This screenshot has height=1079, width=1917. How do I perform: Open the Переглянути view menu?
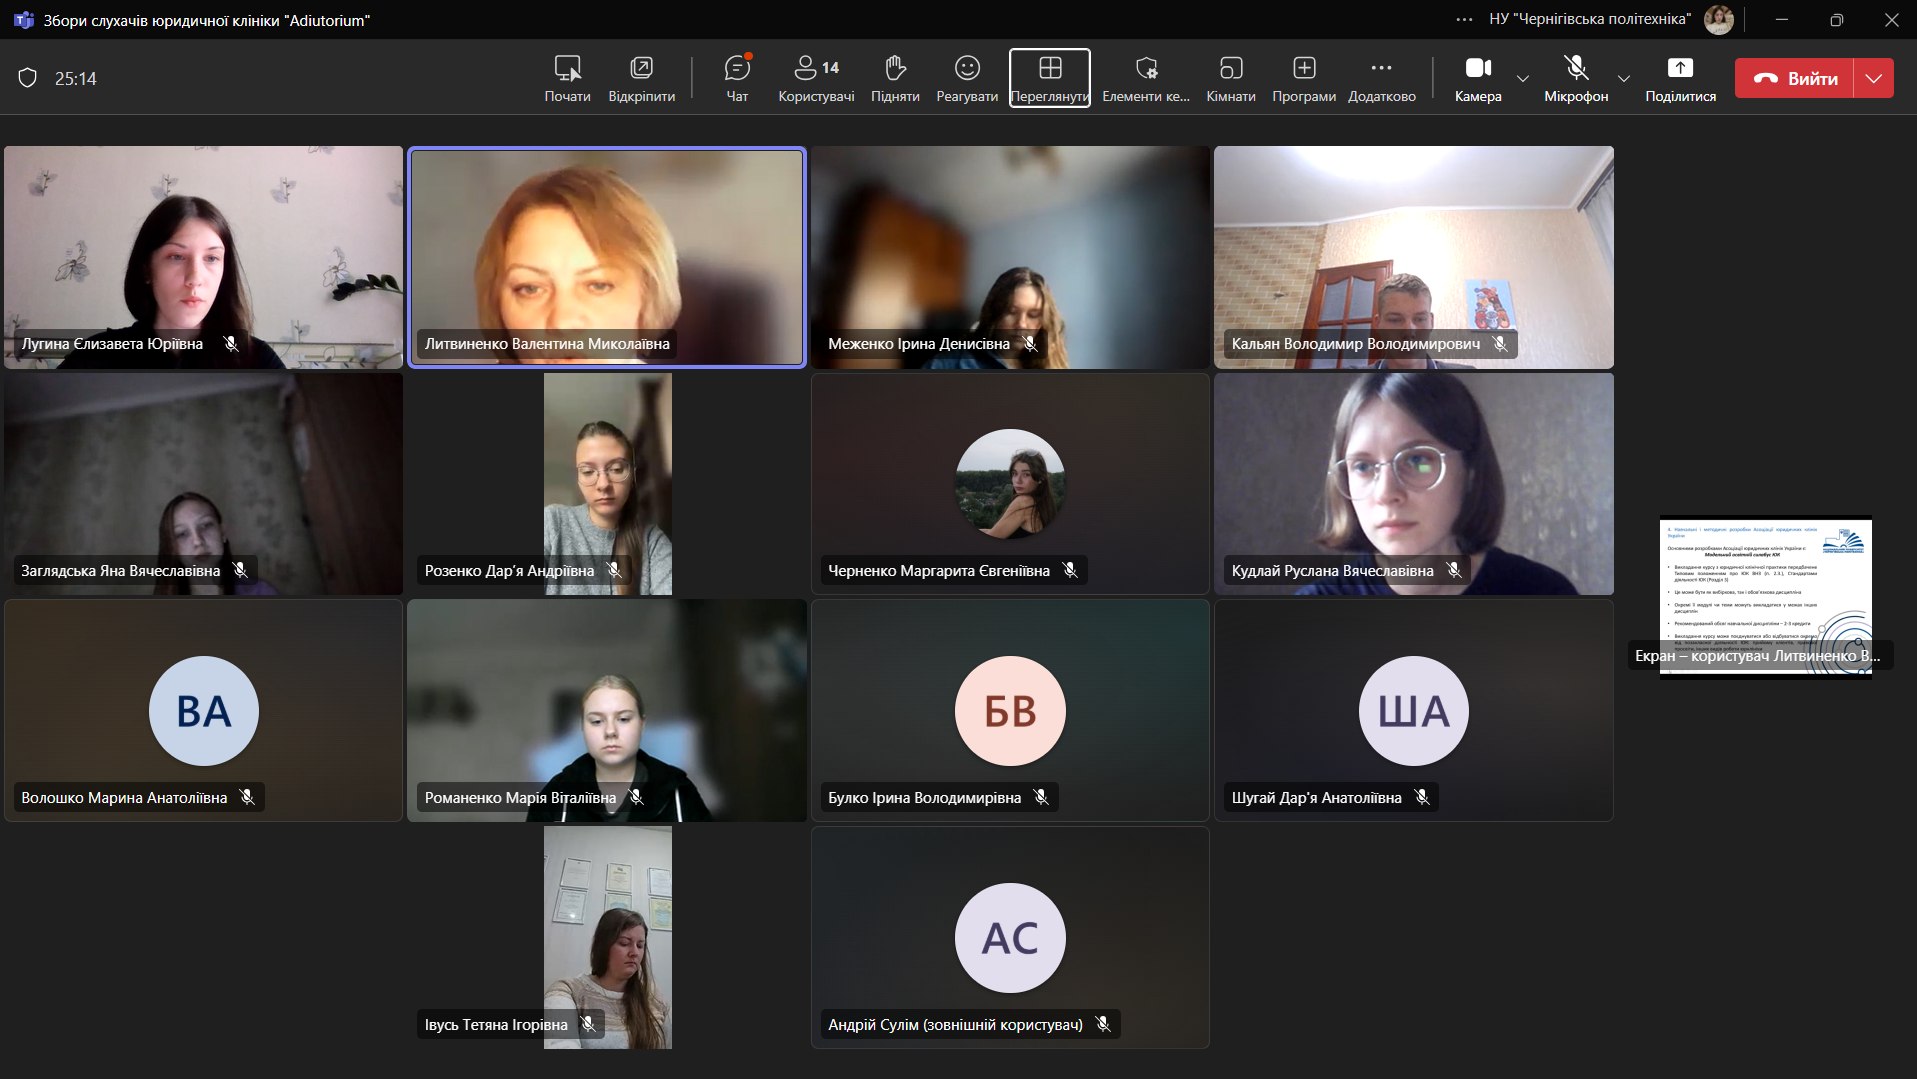tap(1049, 78)
